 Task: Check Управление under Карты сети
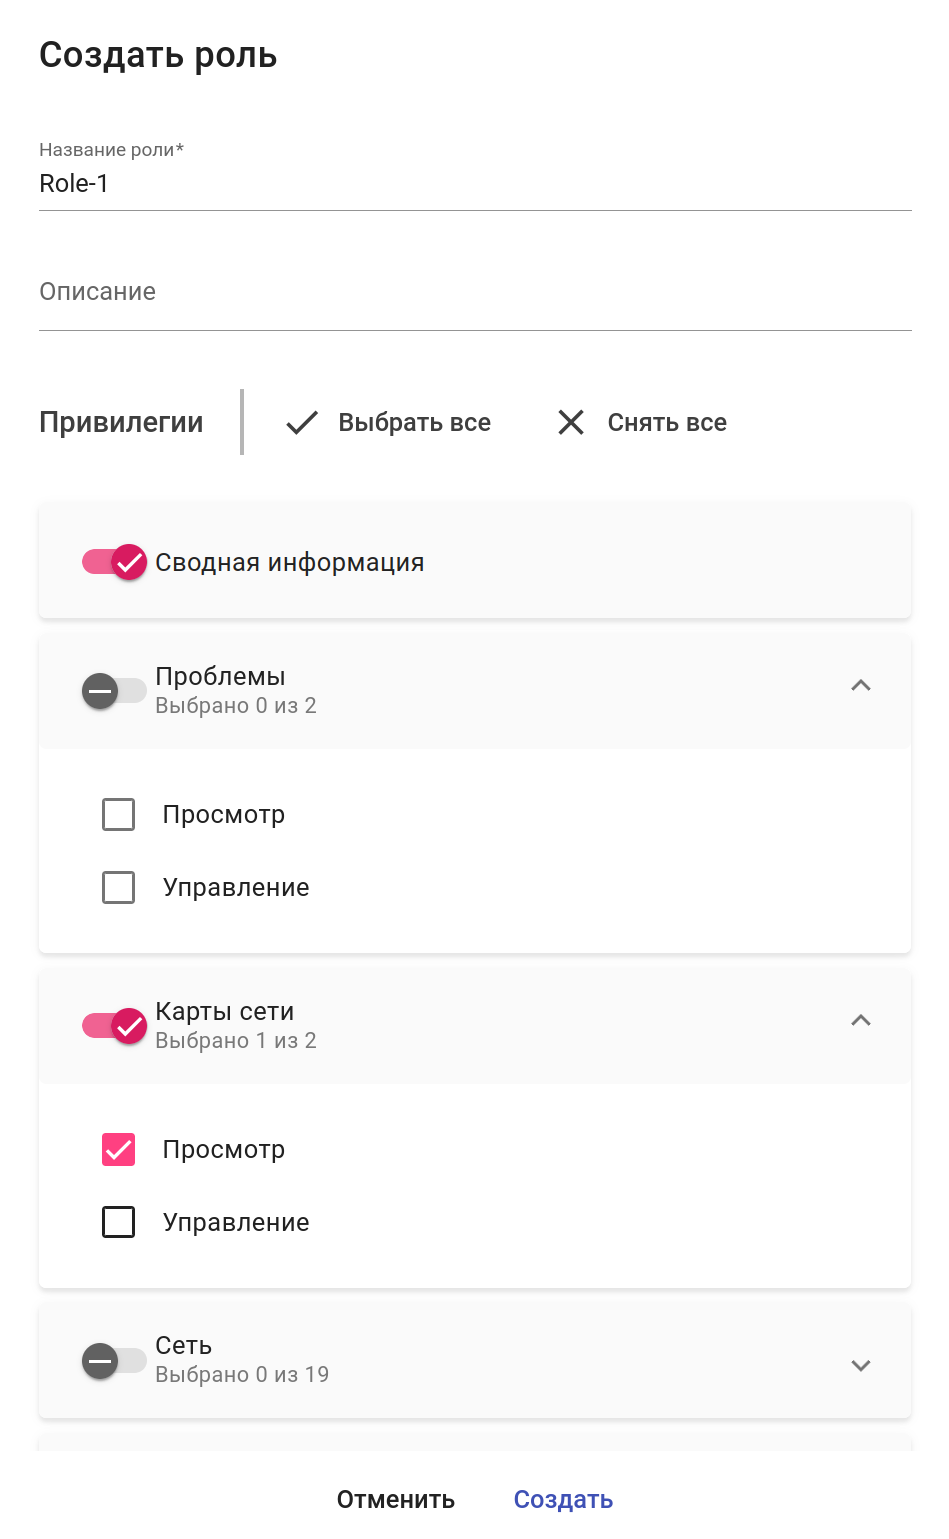click(119, 1223)
